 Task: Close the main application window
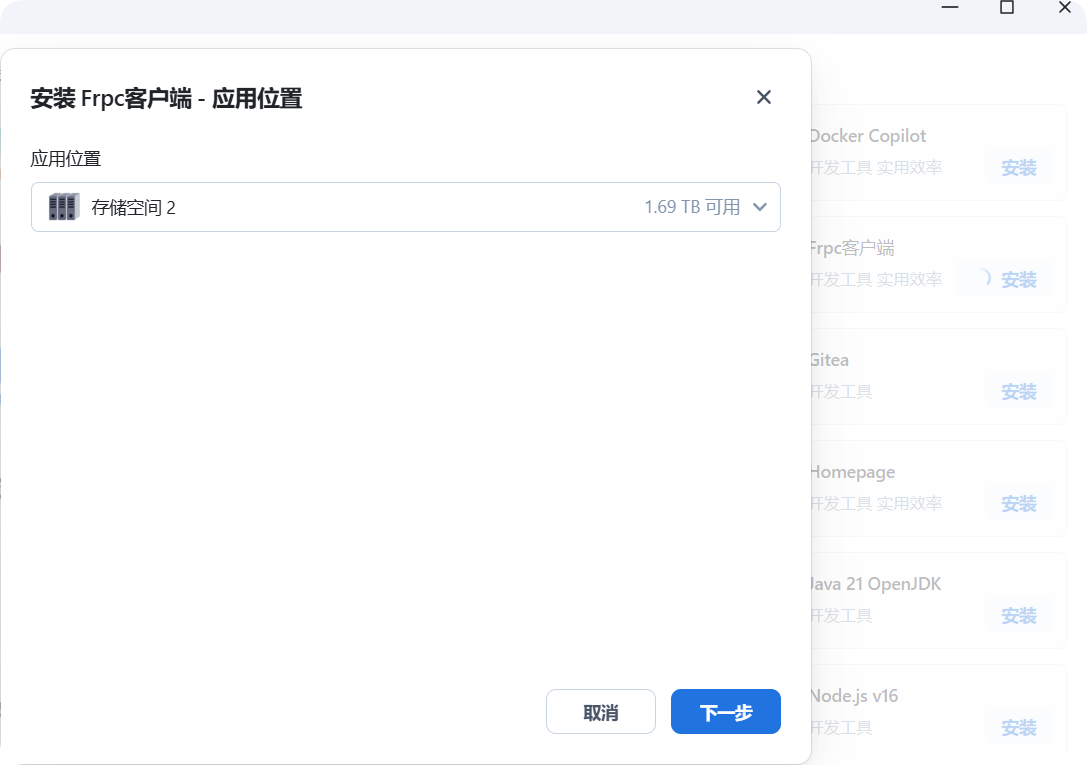pyautogui.click(x=1066, y=8)
